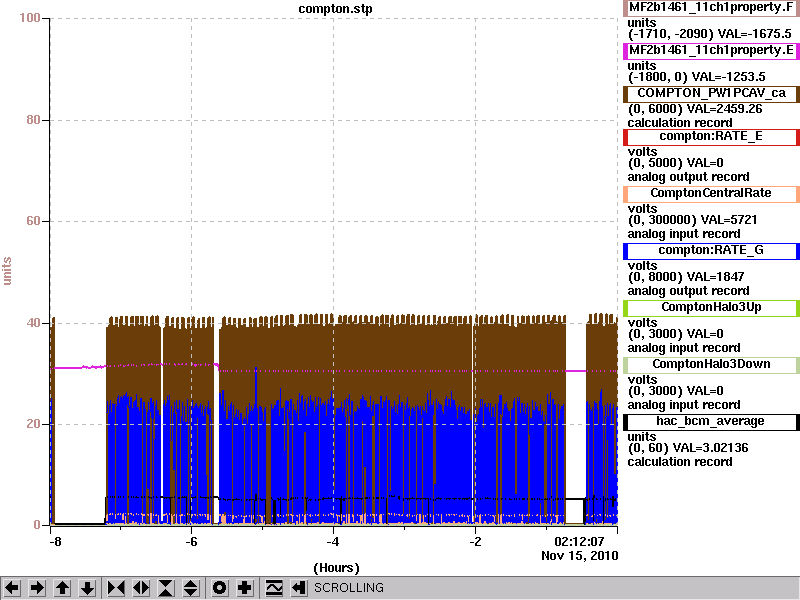The image size is (800, 600).
Task: Click the -8 hours tick label
Action: (55, 542)
